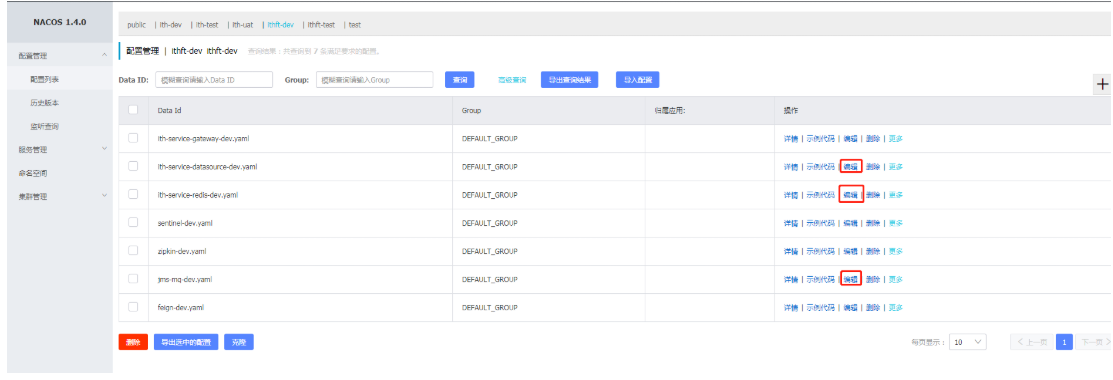Focus the Data ID search input

(214, 80)
